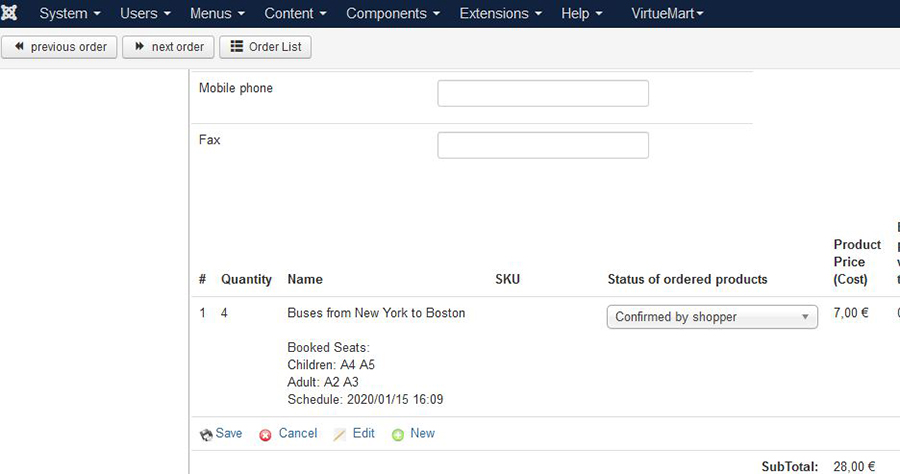This screenshot has height=474, width=900.
Task: Expand the Extensions menu
Action: point(500,14)
